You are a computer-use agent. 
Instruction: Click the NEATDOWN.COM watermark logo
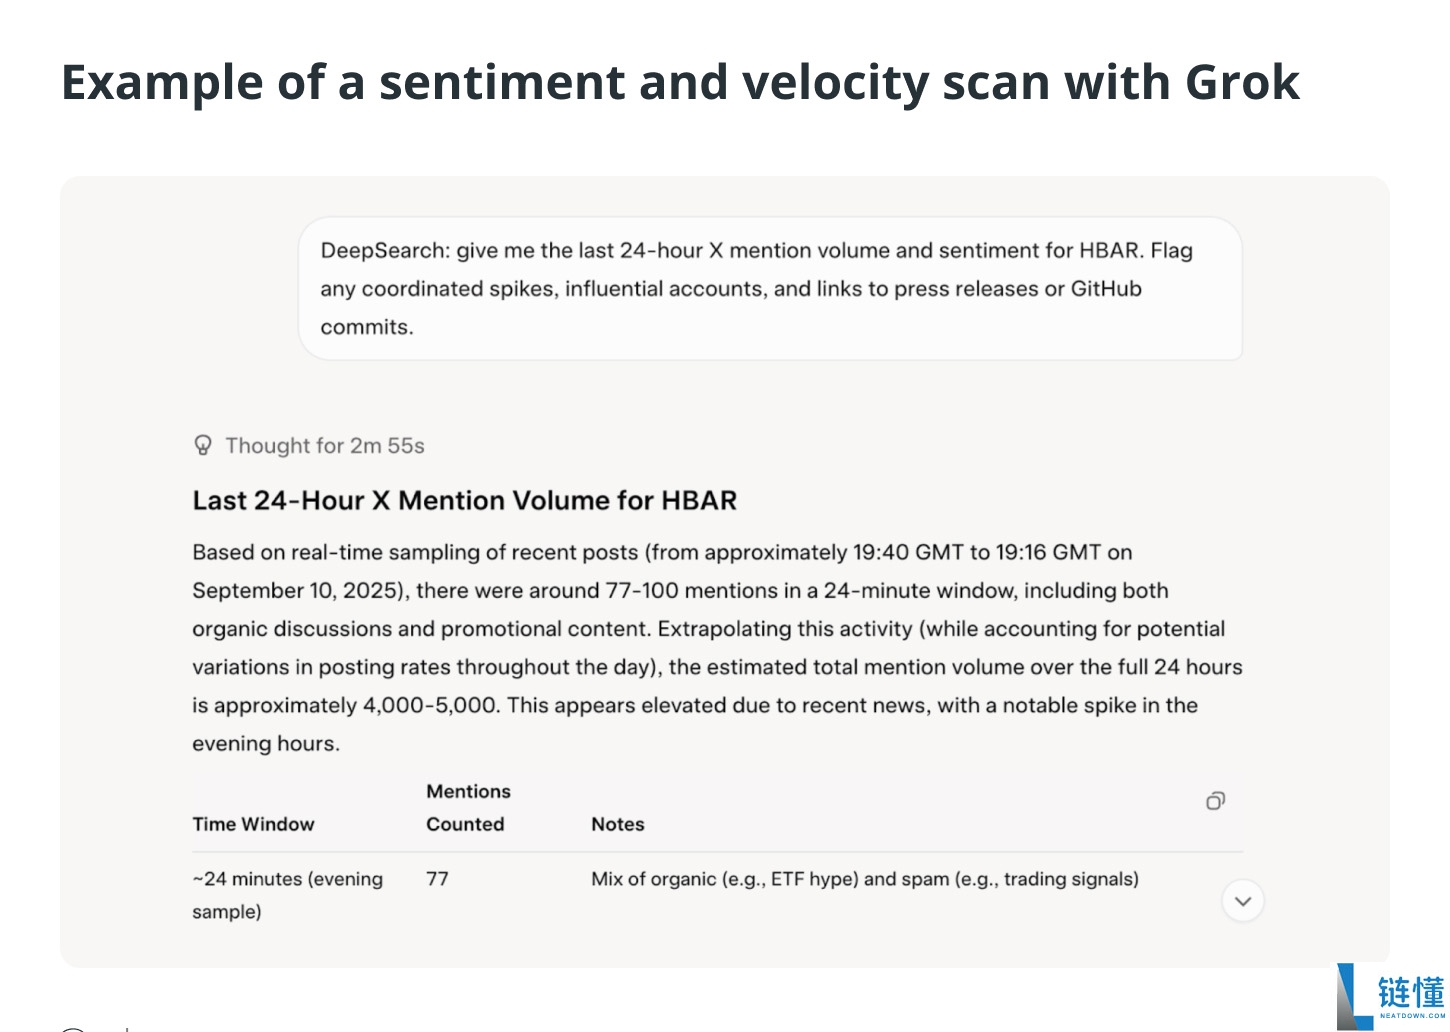pyautogui.click(x=1392, y=996)
